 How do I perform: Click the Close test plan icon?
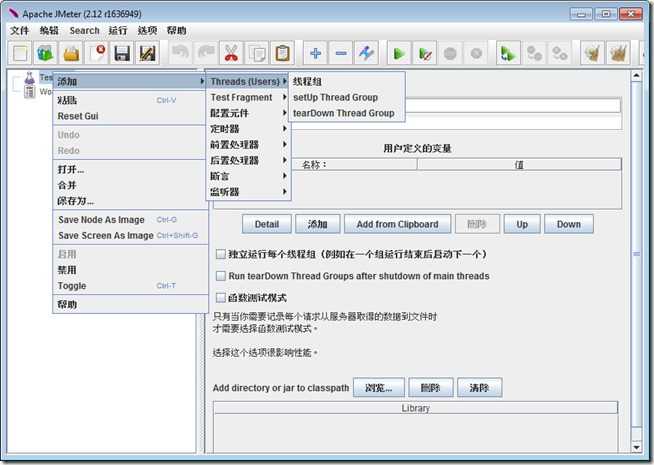pos(97,53)
